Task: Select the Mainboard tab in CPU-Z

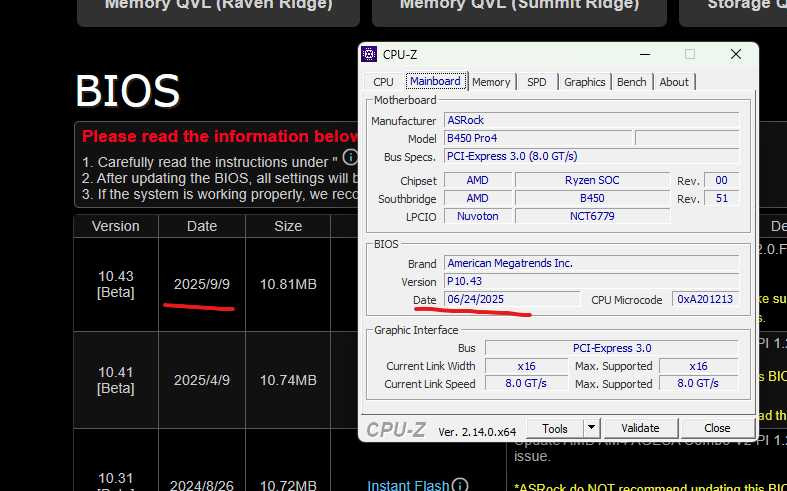Action: [435, 81]
